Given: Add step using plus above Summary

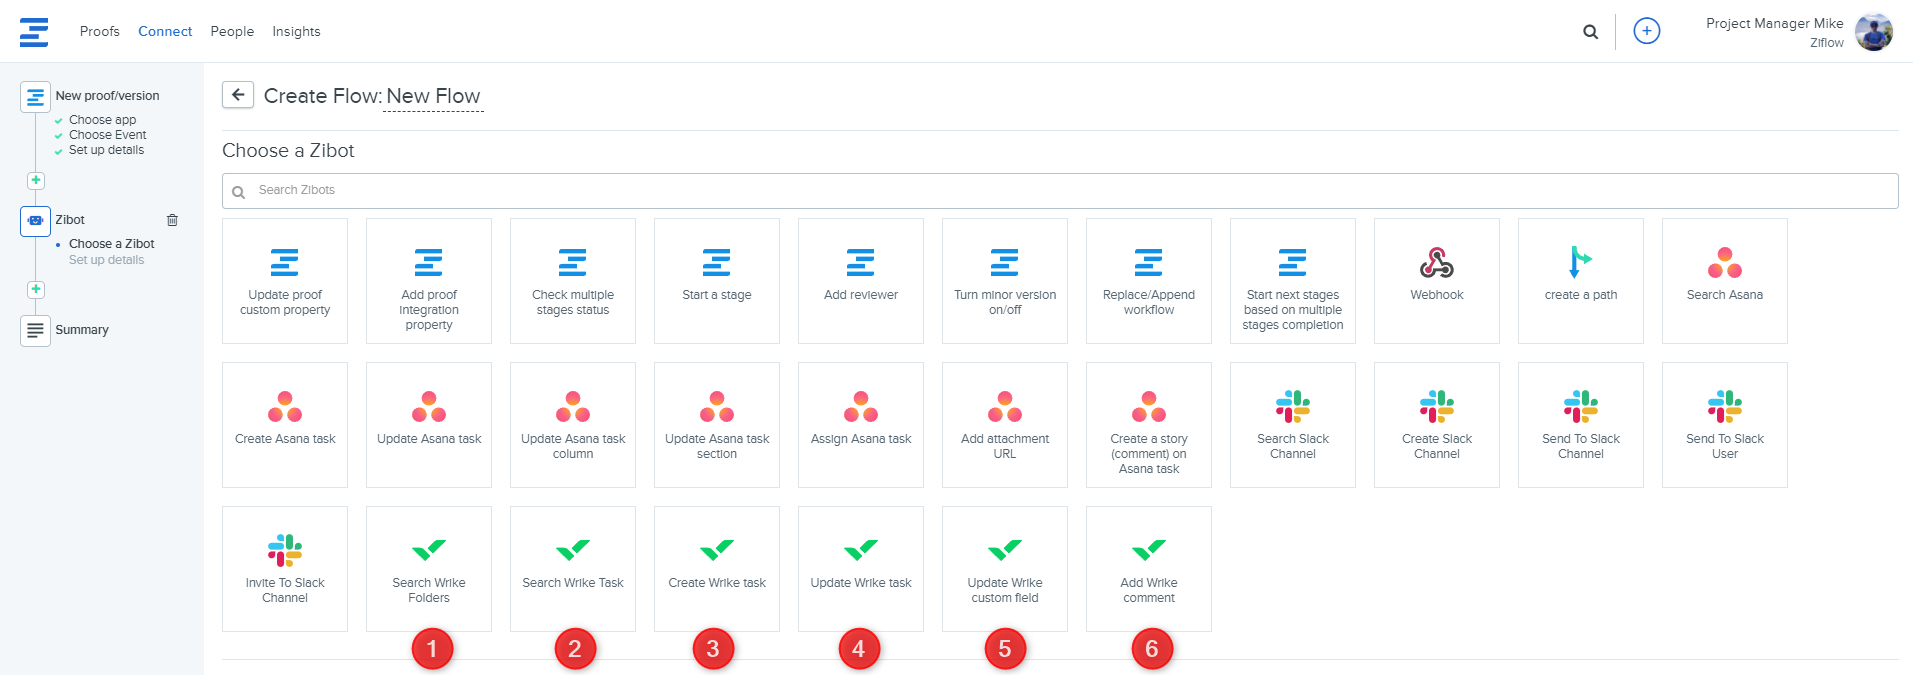Looking at the screenshot, I should coord(36,290).
